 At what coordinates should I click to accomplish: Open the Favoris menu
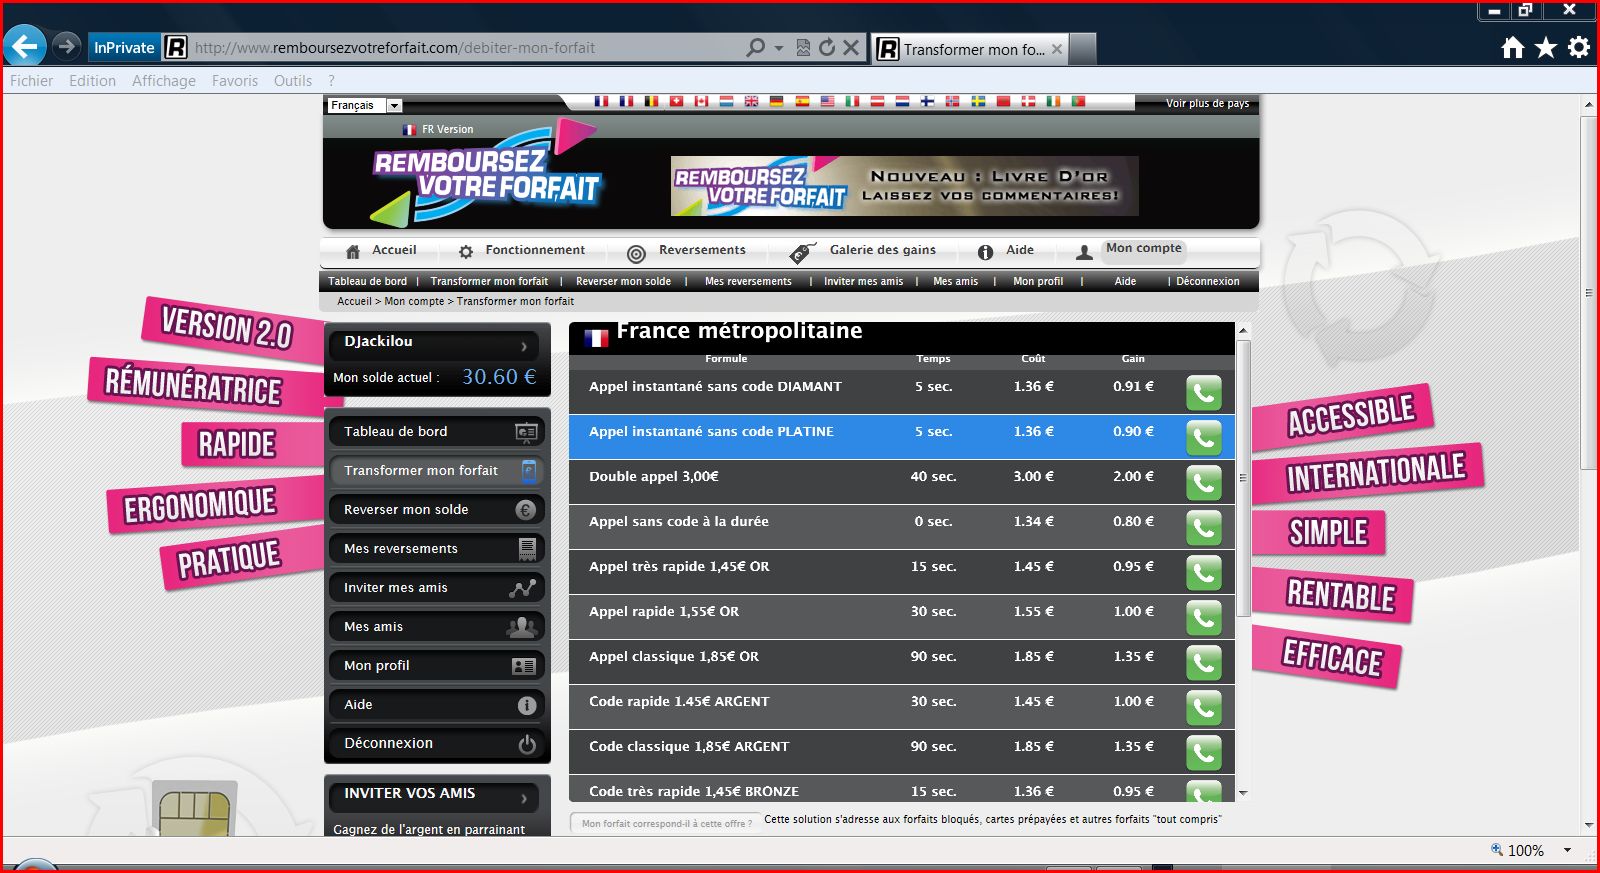[235, 81]
